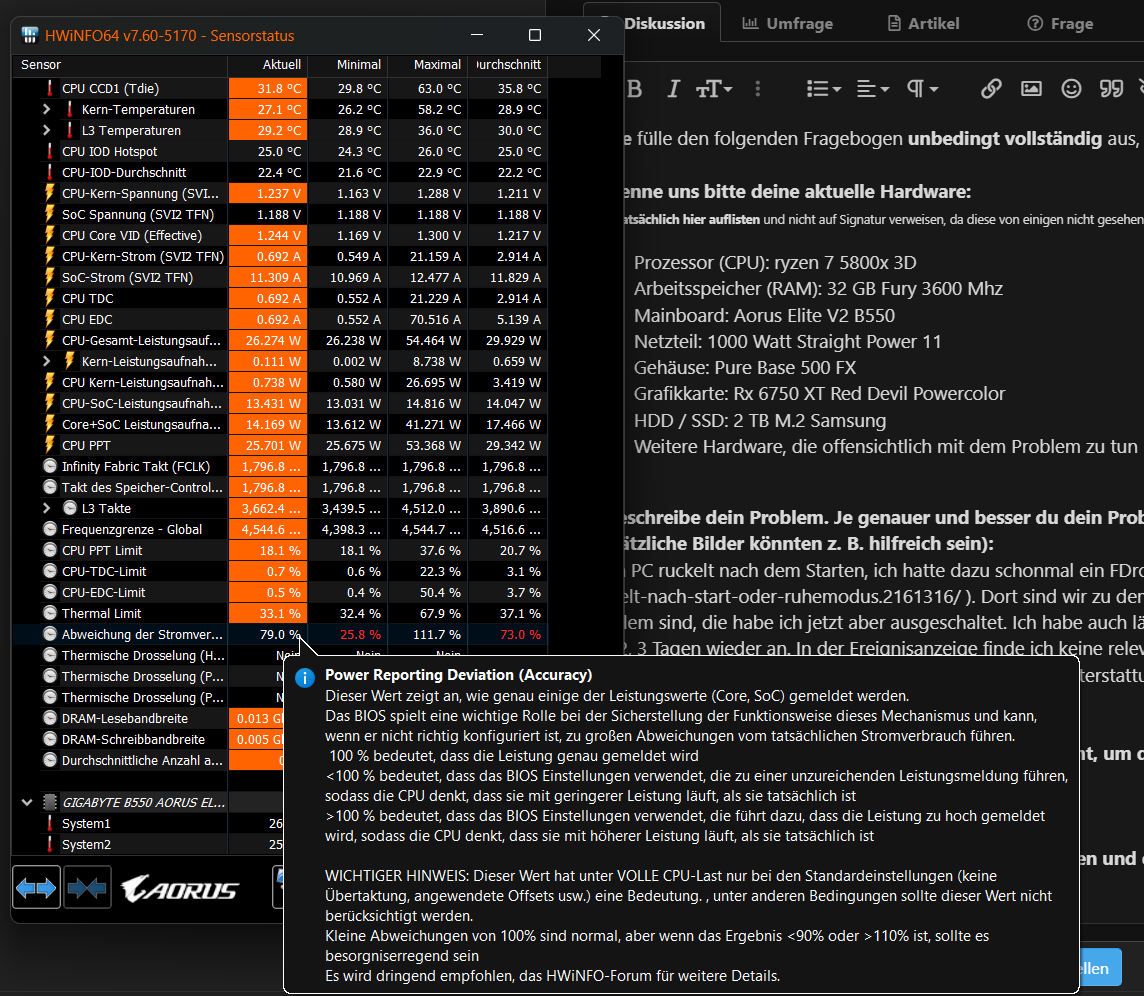Expand the L3 Temperaturen row
Screen dimensions: 1144x996
47,131
